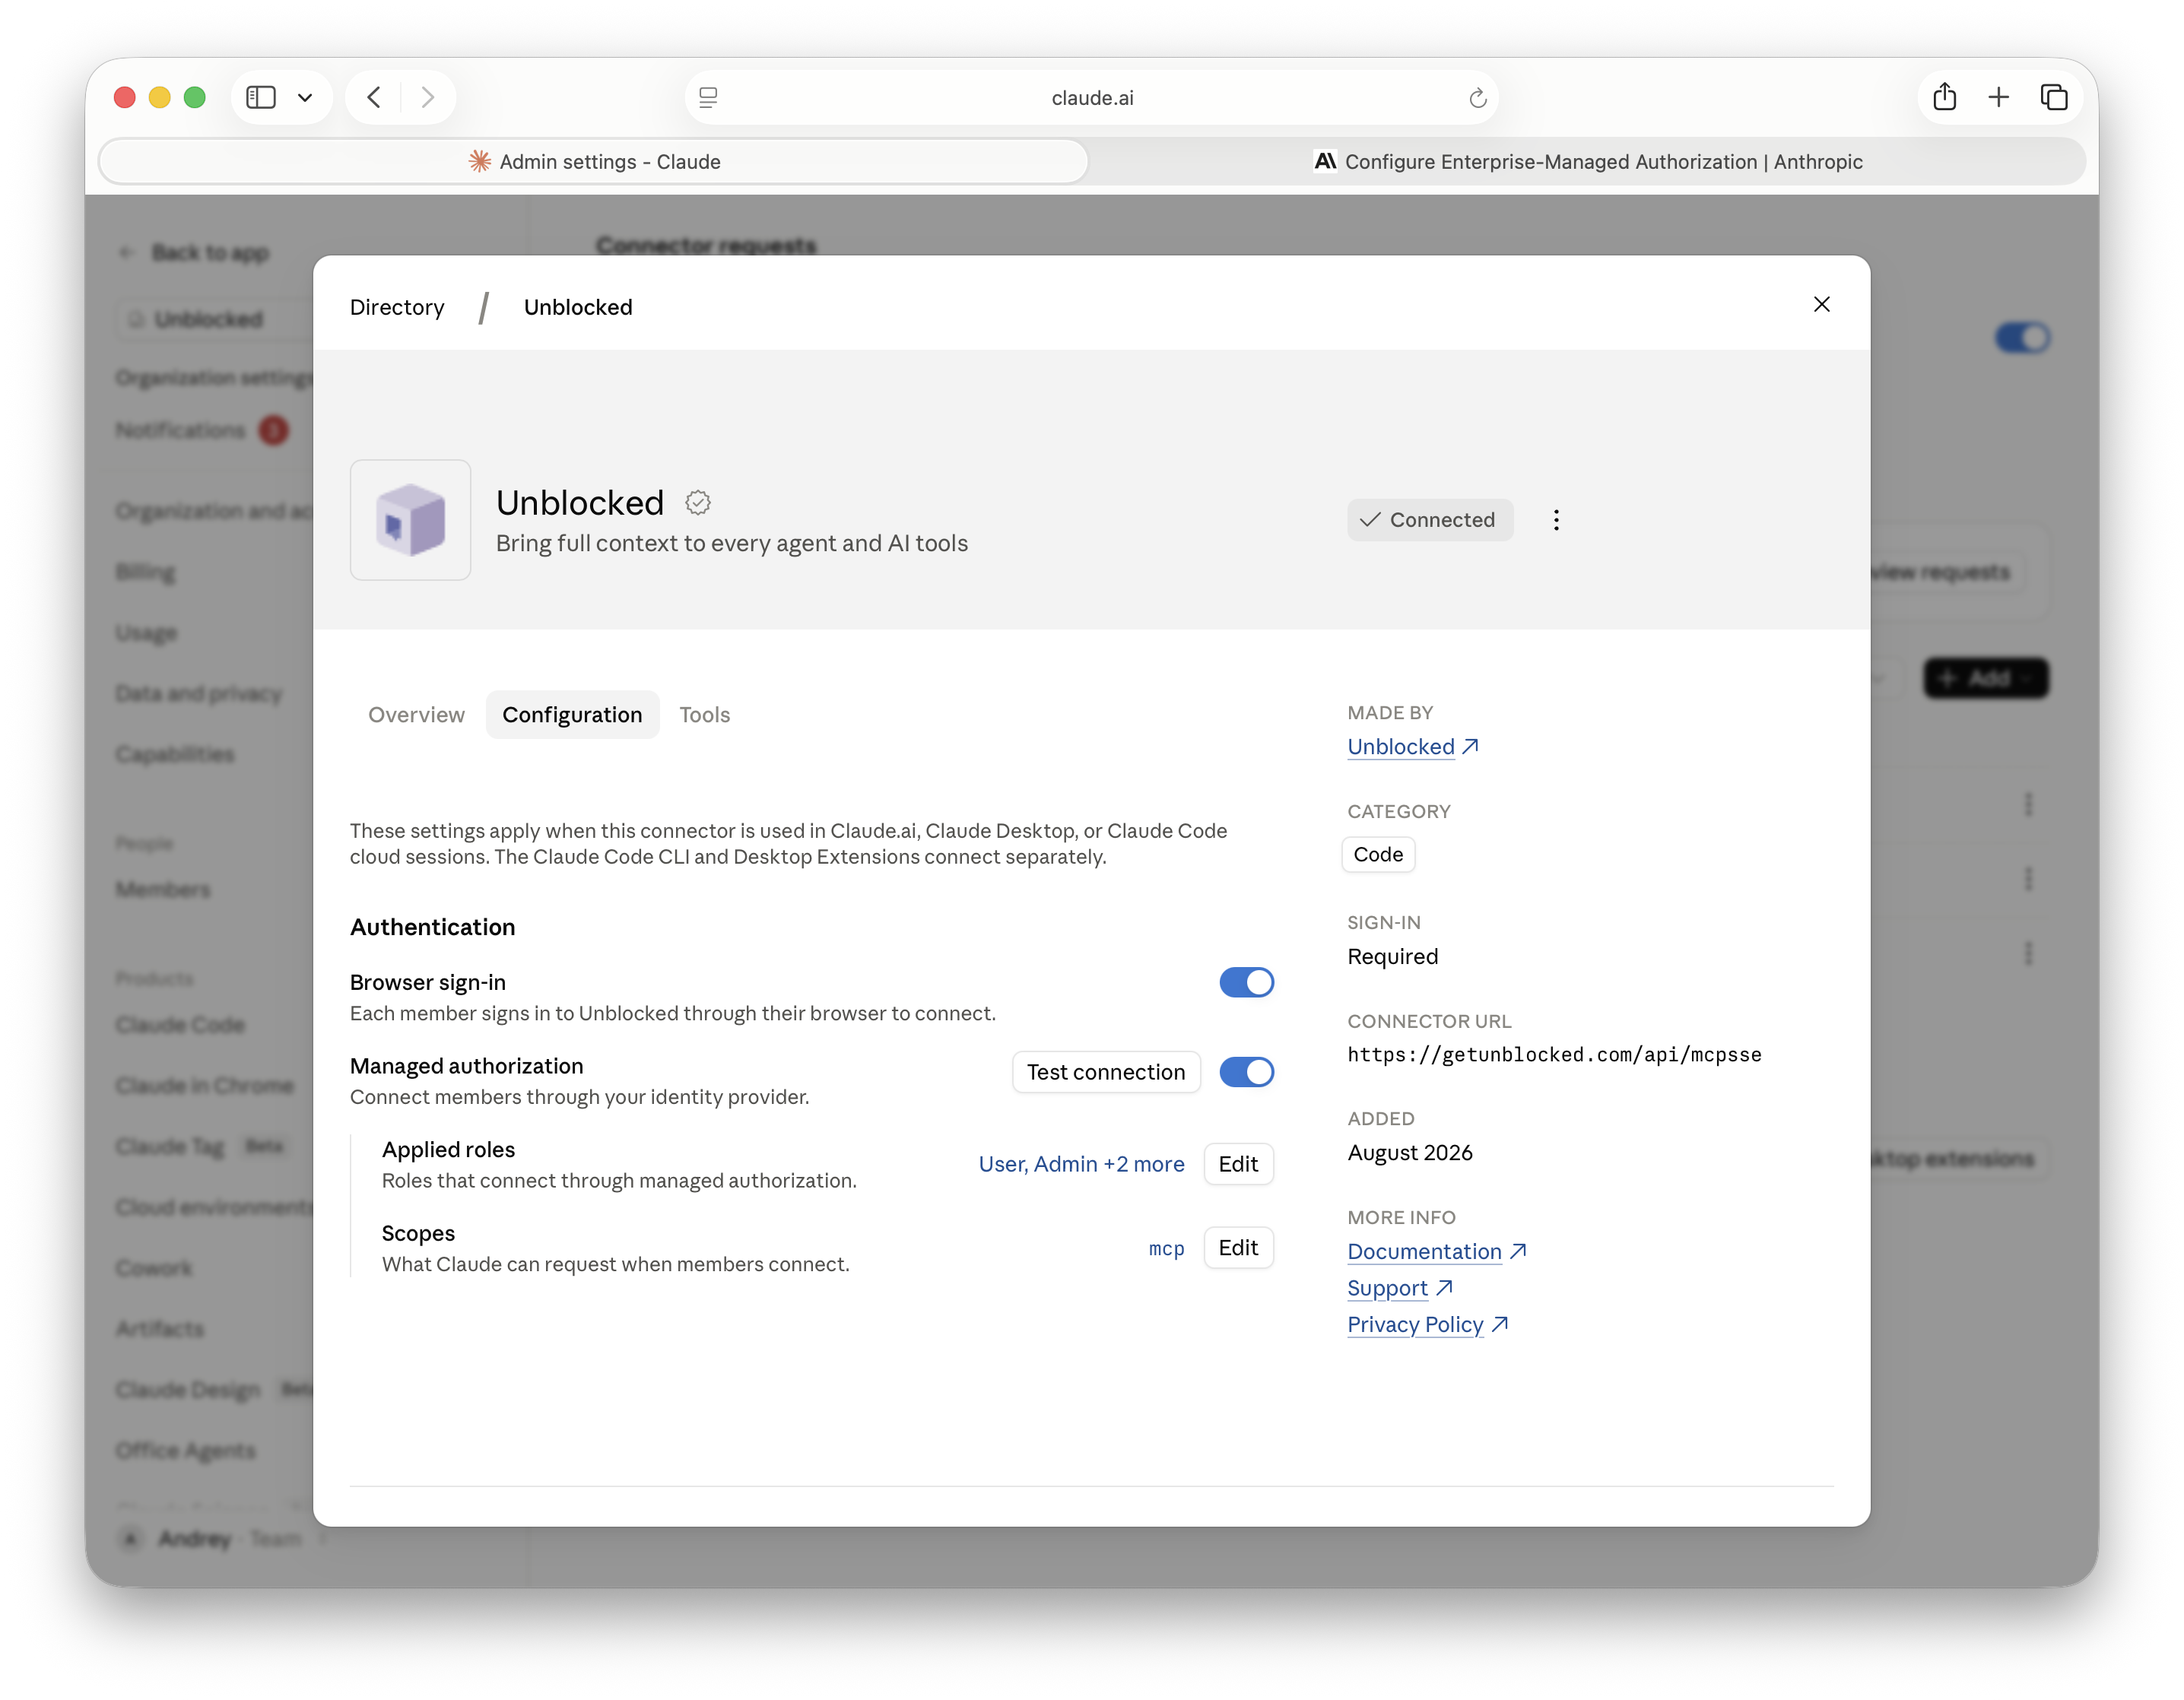Click Safari's forward arrow
Image resolution: width=2184 pixels, height=1700 pixels.
[x=428, y=97]
